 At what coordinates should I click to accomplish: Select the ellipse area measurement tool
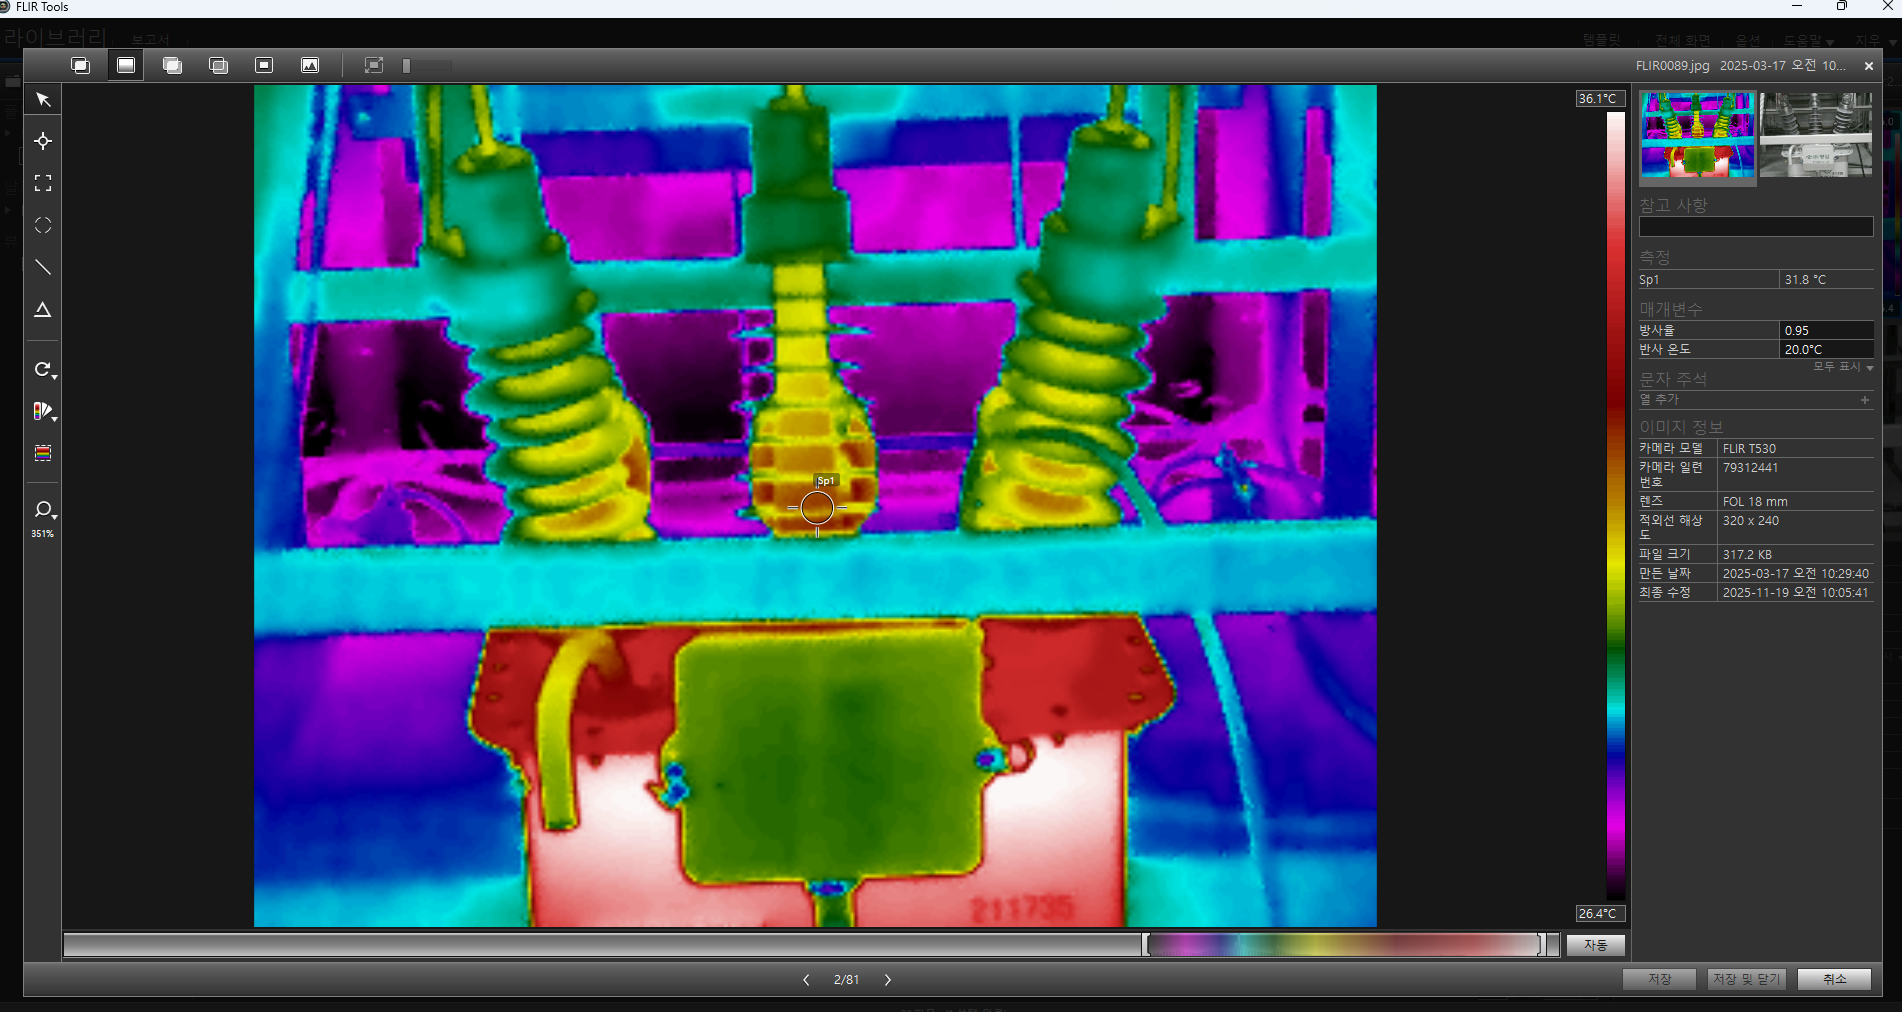tap(43, 225)
